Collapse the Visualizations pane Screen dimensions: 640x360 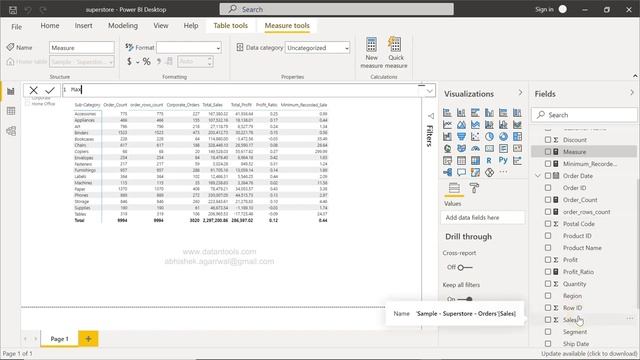[520, 93]
